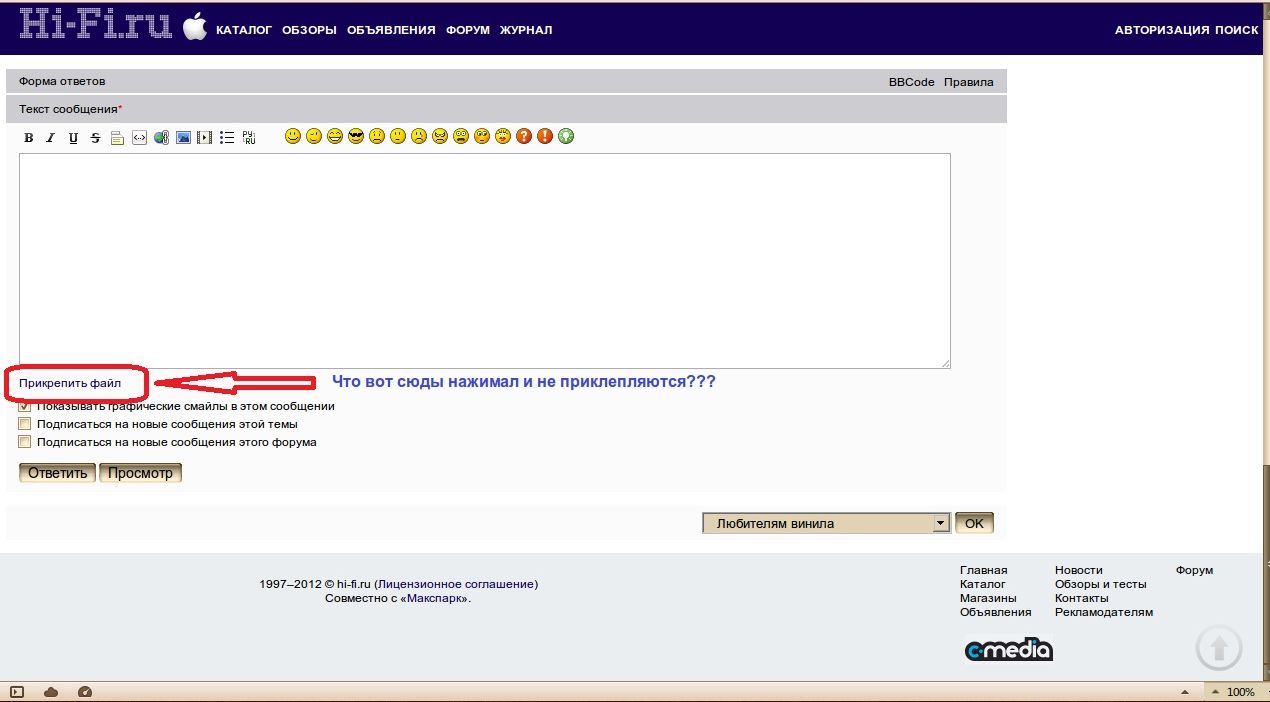Go to the ФОРУМ section in header
Image resolution: width=1270 pixels, height=702 pixels.
coord(468,30)
